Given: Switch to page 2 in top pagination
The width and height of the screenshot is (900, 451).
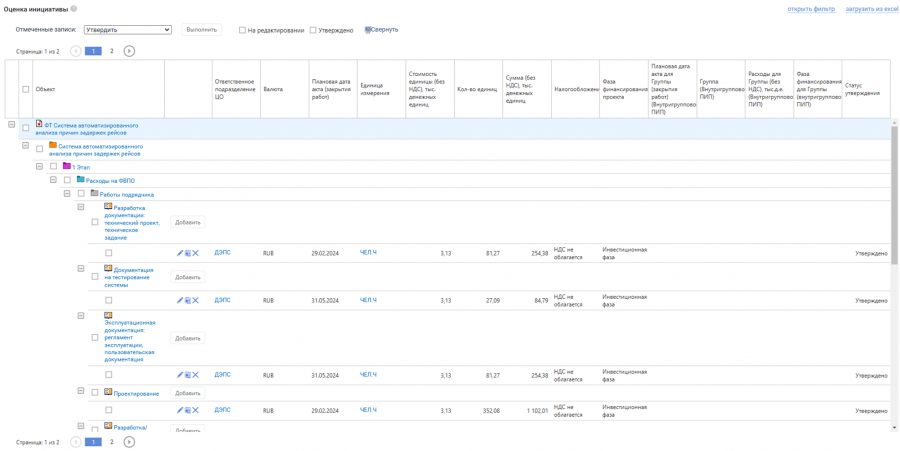Looking at the screenshot, I should [111, 51].
